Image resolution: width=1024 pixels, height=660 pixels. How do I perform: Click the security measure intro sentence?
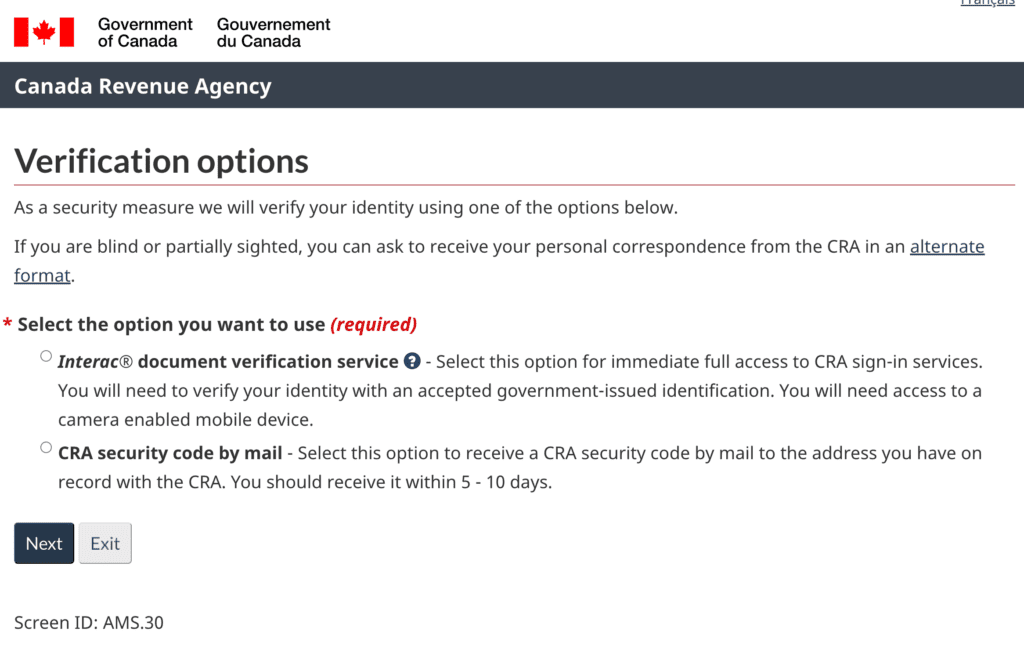[346, 208]
